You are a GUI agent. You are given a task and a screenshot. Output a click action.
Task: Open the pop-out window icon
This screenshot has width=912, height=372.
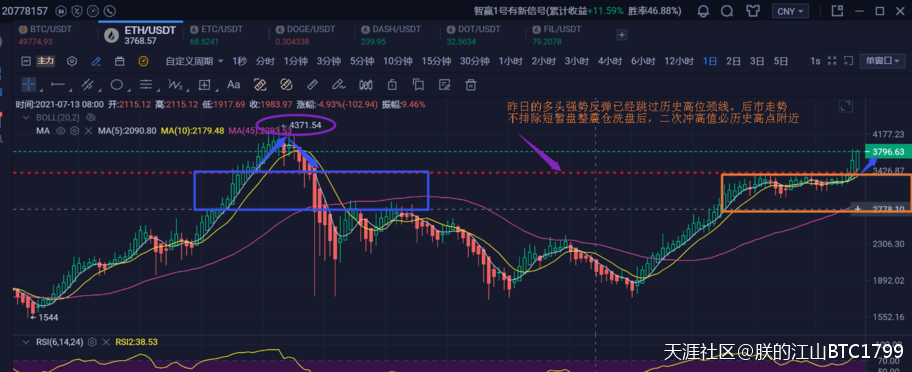(x=837, y=10)
